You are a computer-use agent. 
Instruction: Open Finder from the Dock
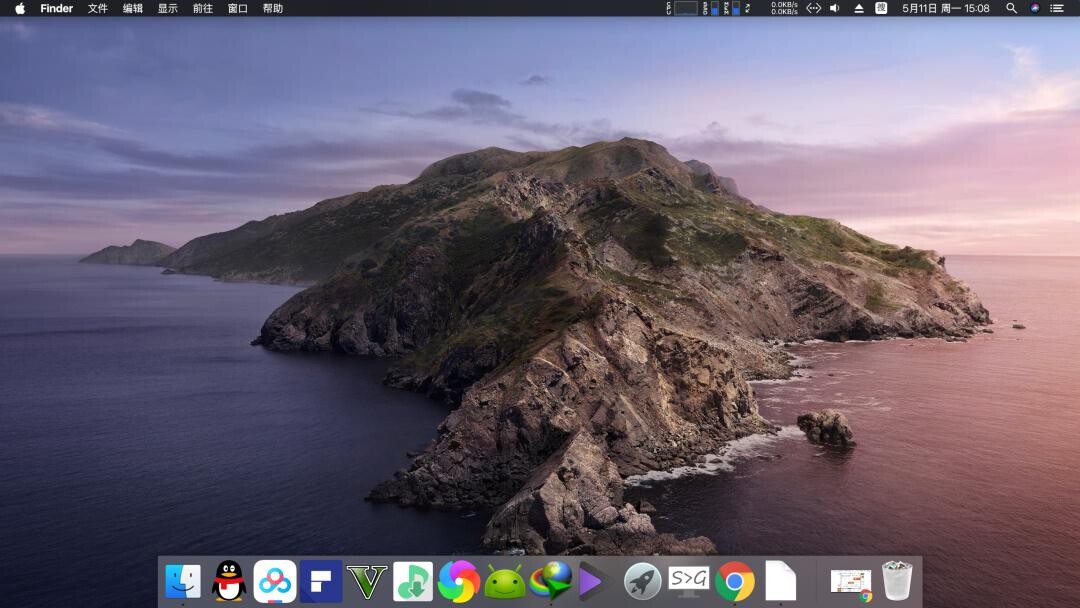point(183,581)
